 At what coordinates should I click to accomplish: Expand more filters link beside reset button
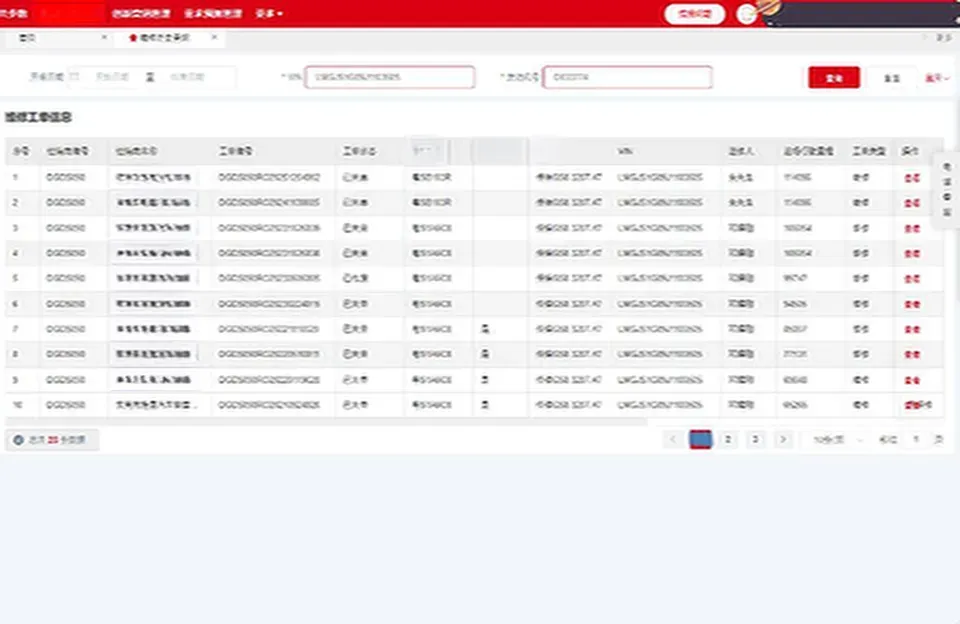point(935,78)
